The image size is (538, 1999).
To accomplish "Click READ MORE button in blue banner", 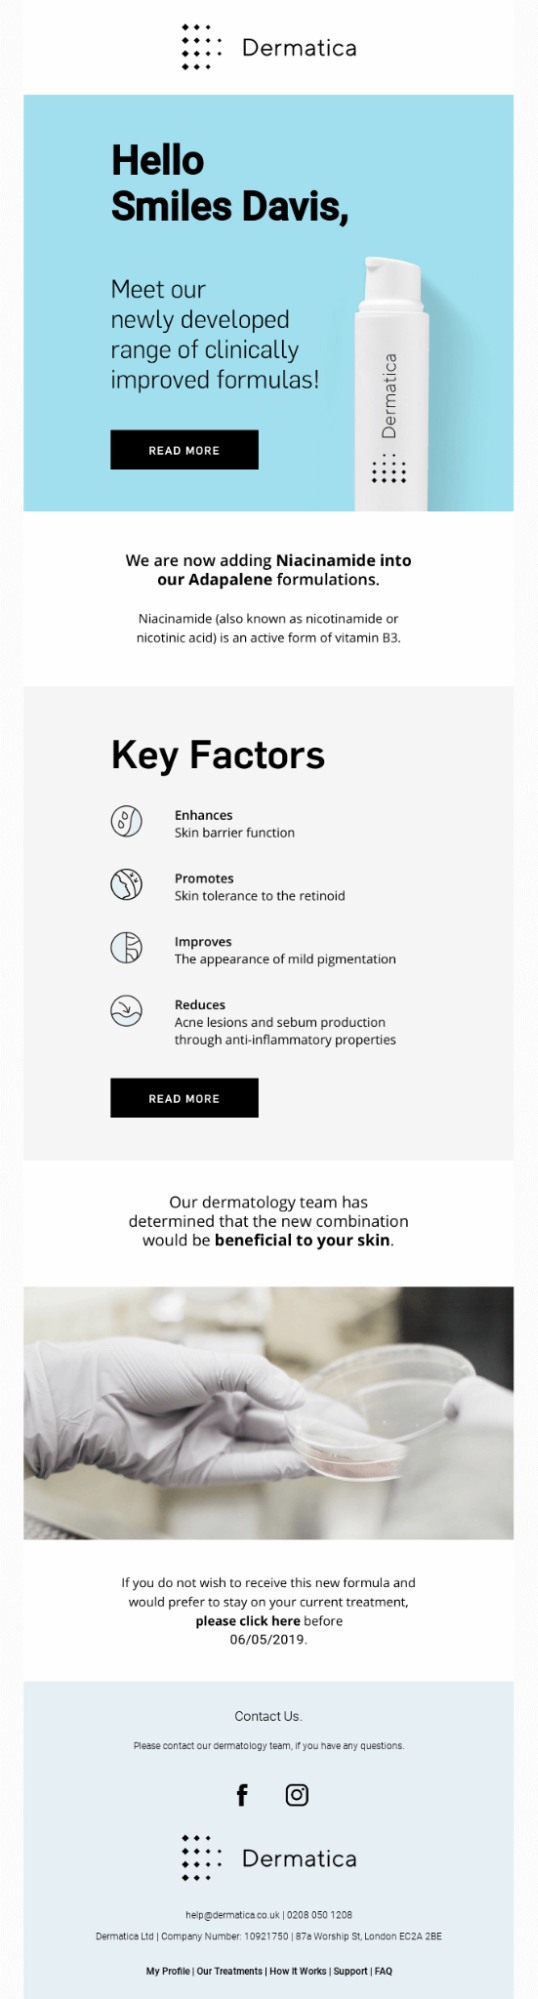I will click(x=184, y=450).
